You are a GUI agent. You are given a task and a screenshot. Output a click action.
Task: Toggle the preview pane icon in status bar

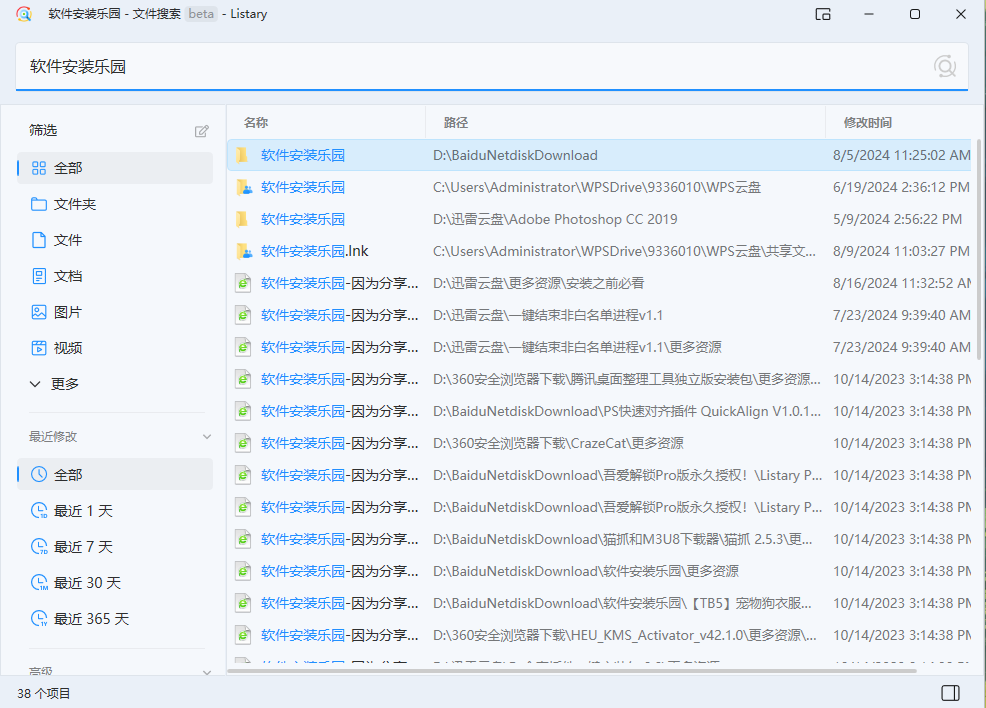tap(950, 693)
